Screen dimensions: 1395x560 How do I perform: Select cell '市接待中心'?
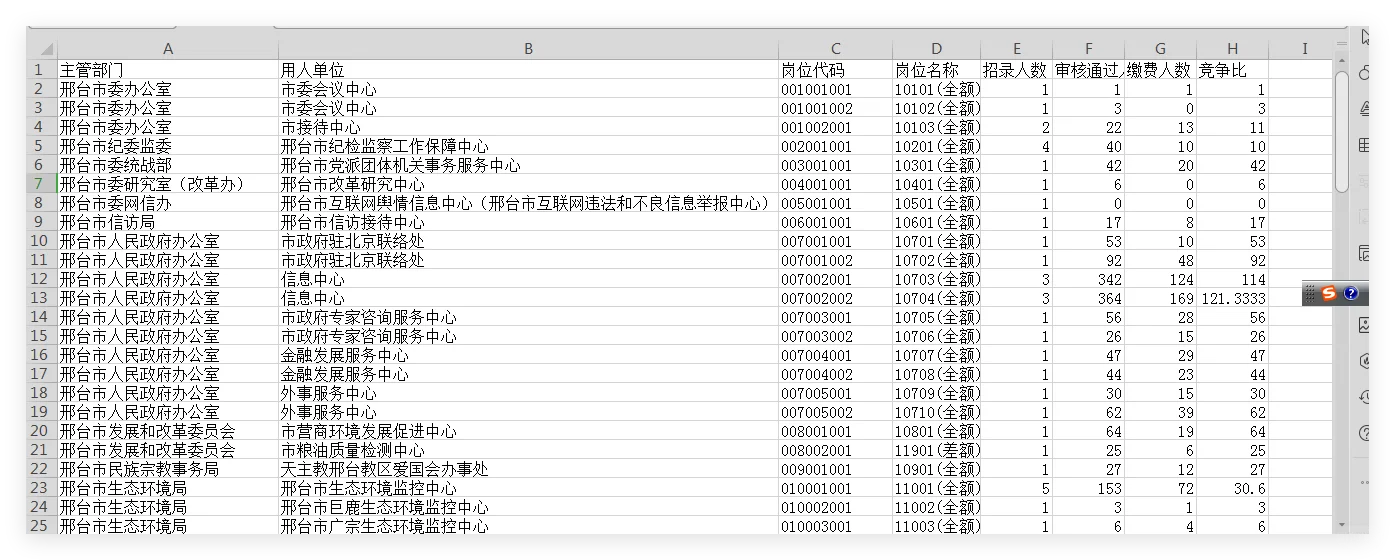click(528, 127)
